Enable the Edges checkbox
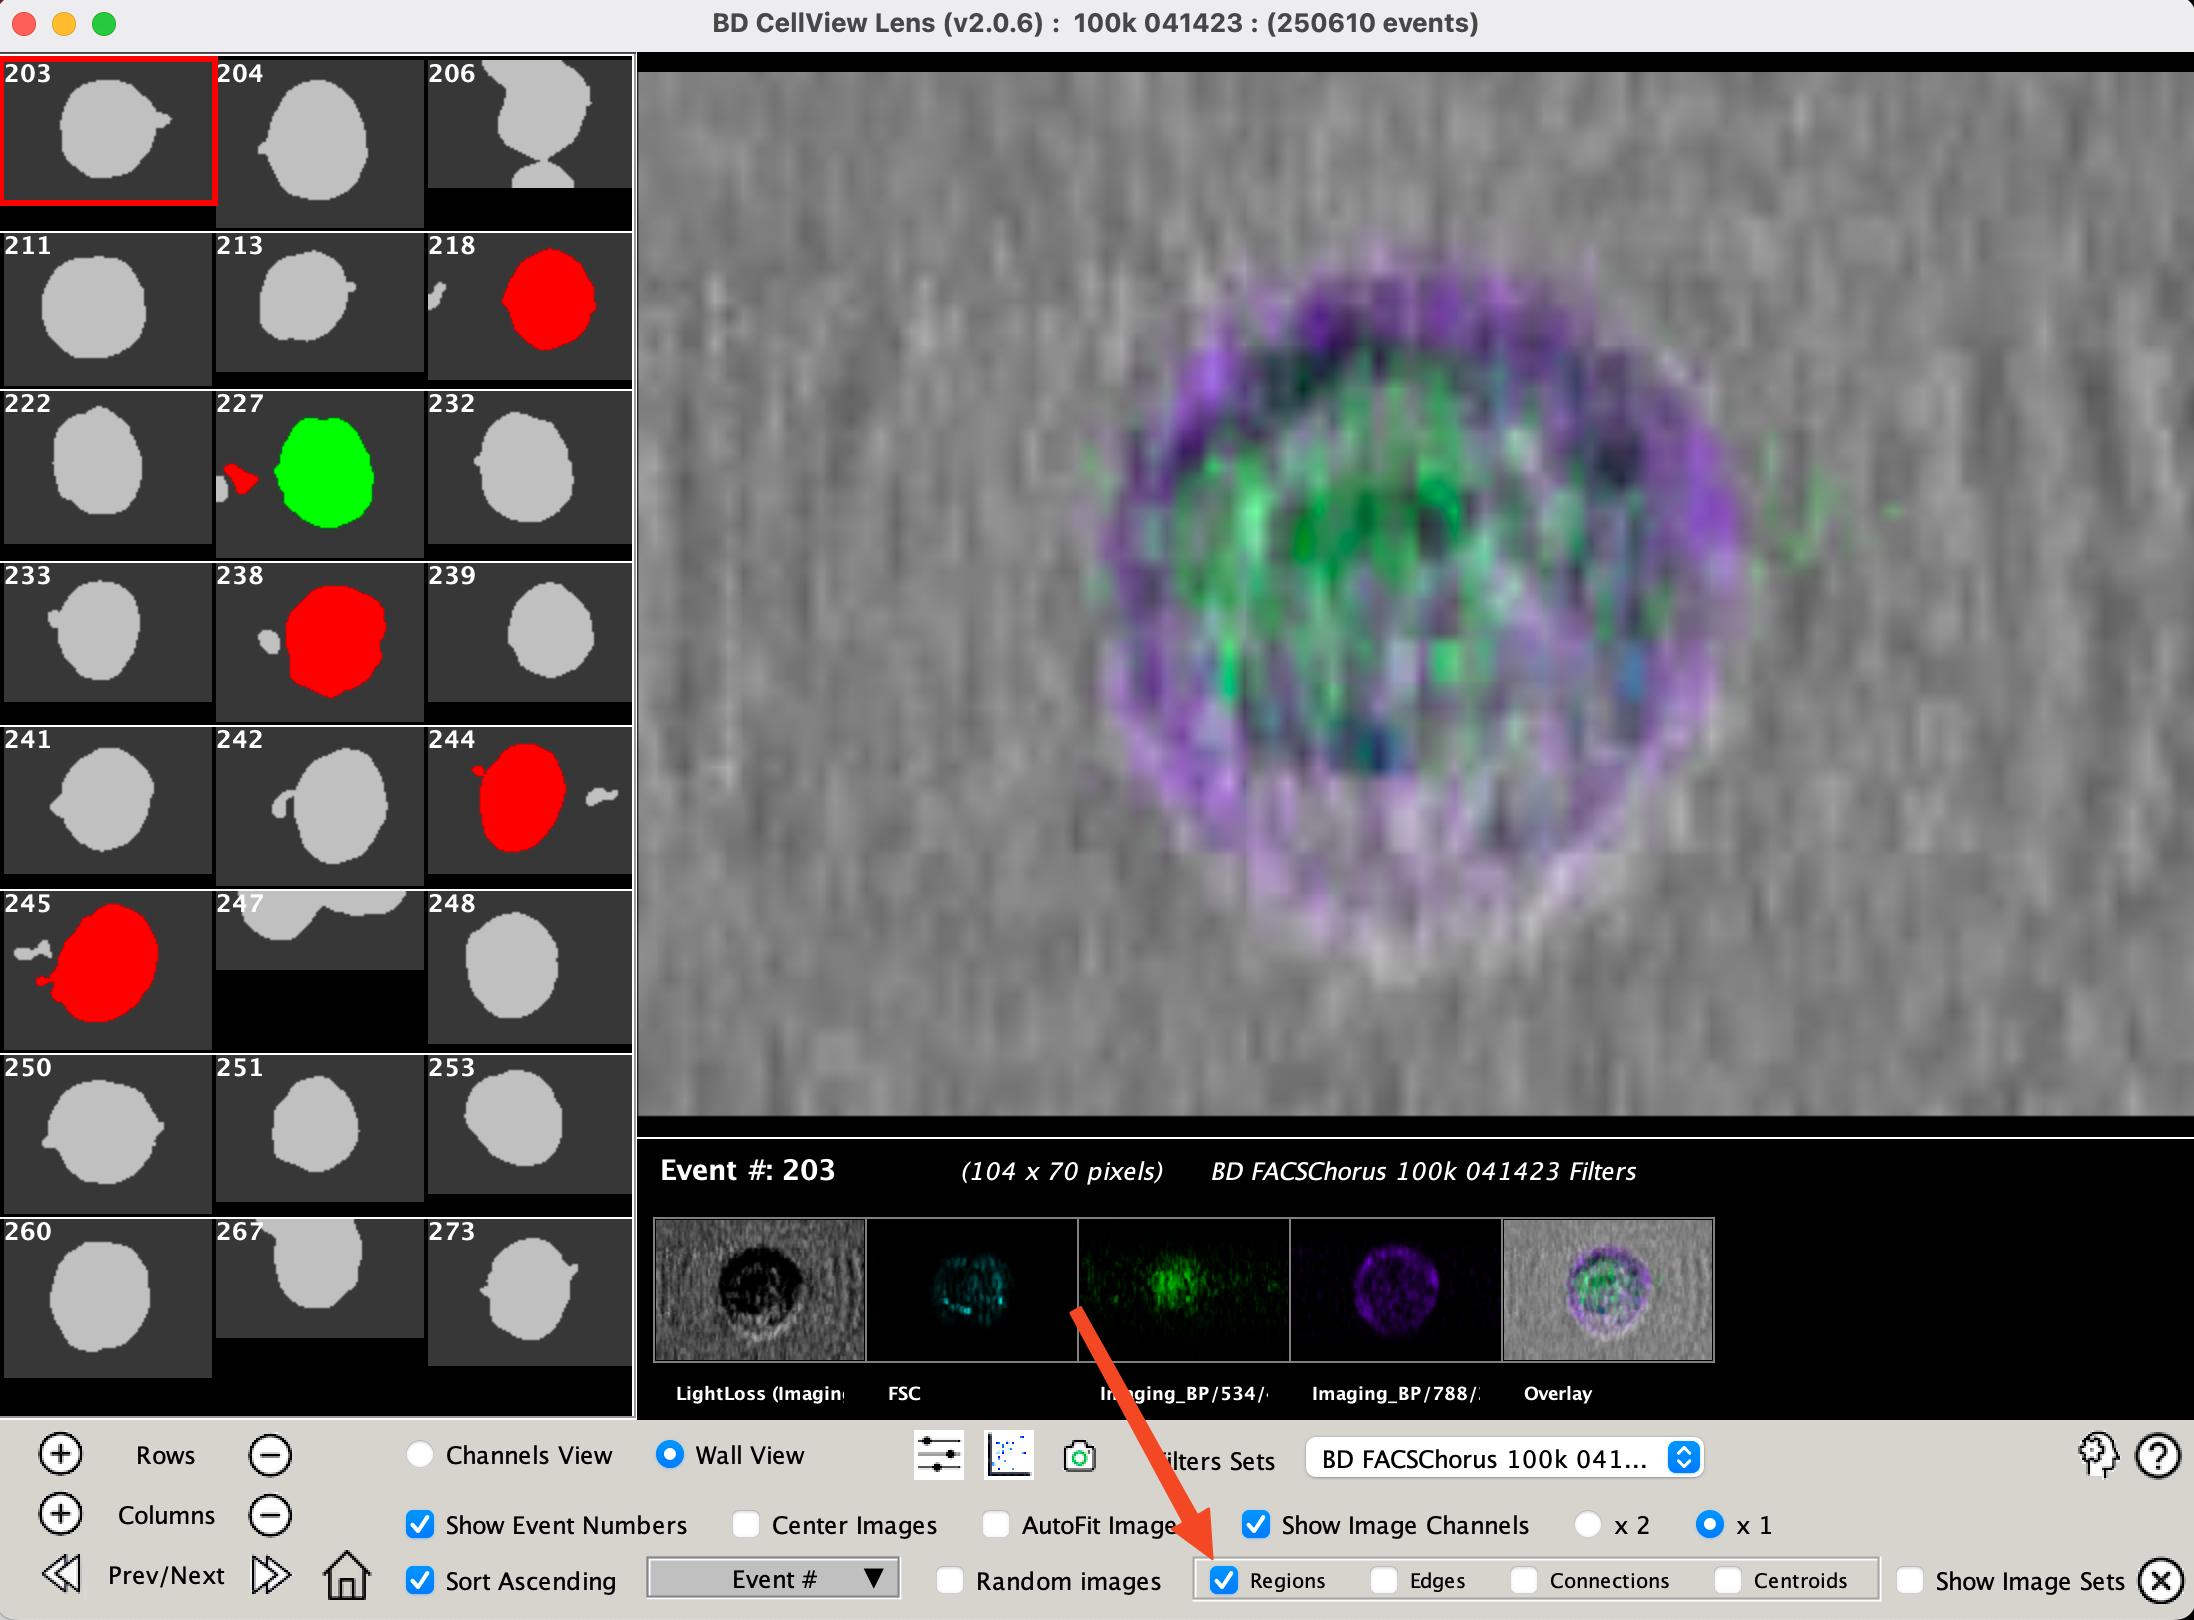The image size is (2194, 1620). pyautogui.click(x=1384, y=1580)
